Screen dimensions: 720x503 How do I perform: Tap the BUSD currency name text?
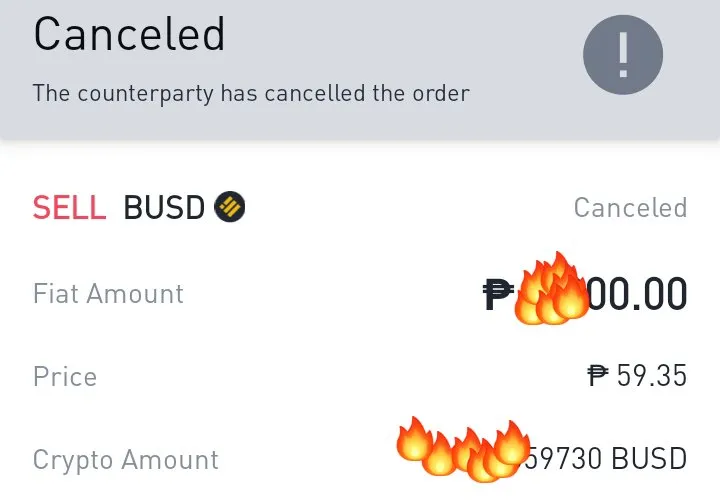pyautogui.click(x=164, y=208)
